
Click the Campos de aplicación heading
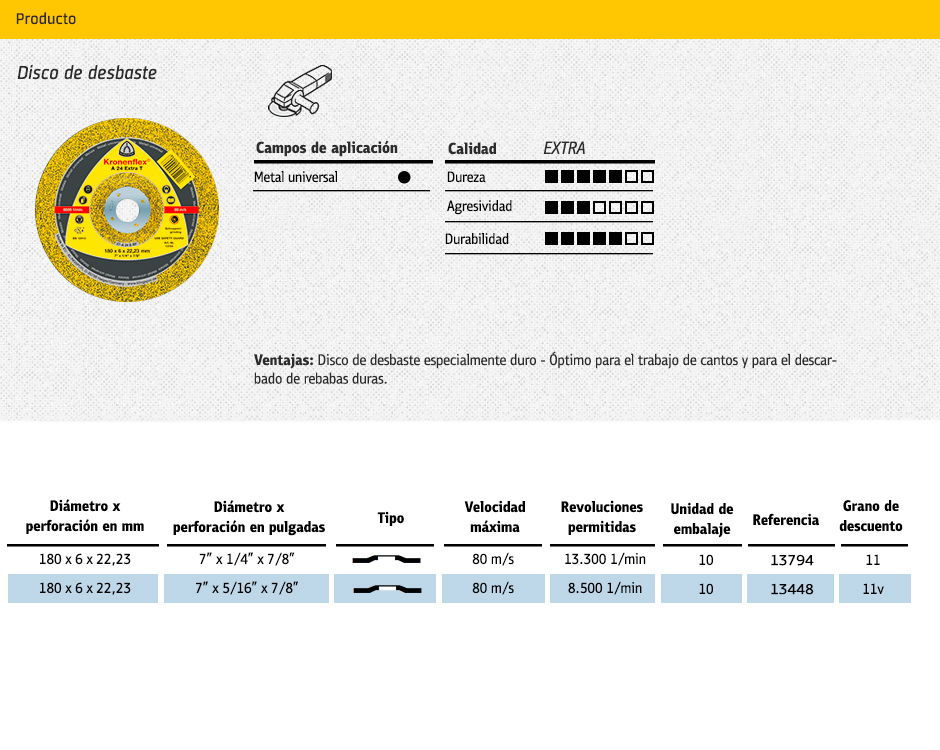(x=327, y=148)
